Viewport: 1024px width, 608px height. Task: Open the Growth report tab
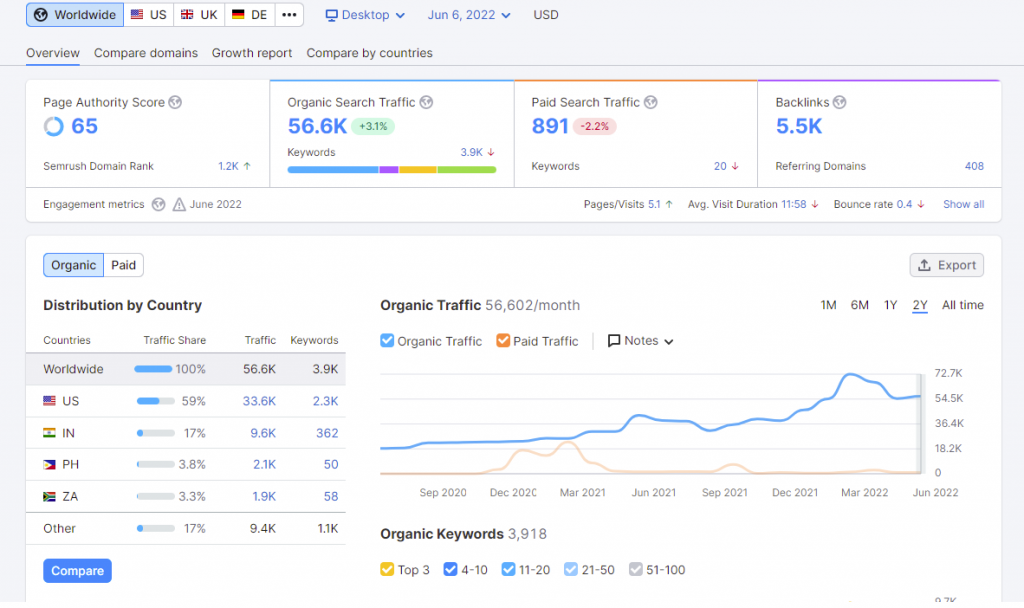(x=251, y=53)
